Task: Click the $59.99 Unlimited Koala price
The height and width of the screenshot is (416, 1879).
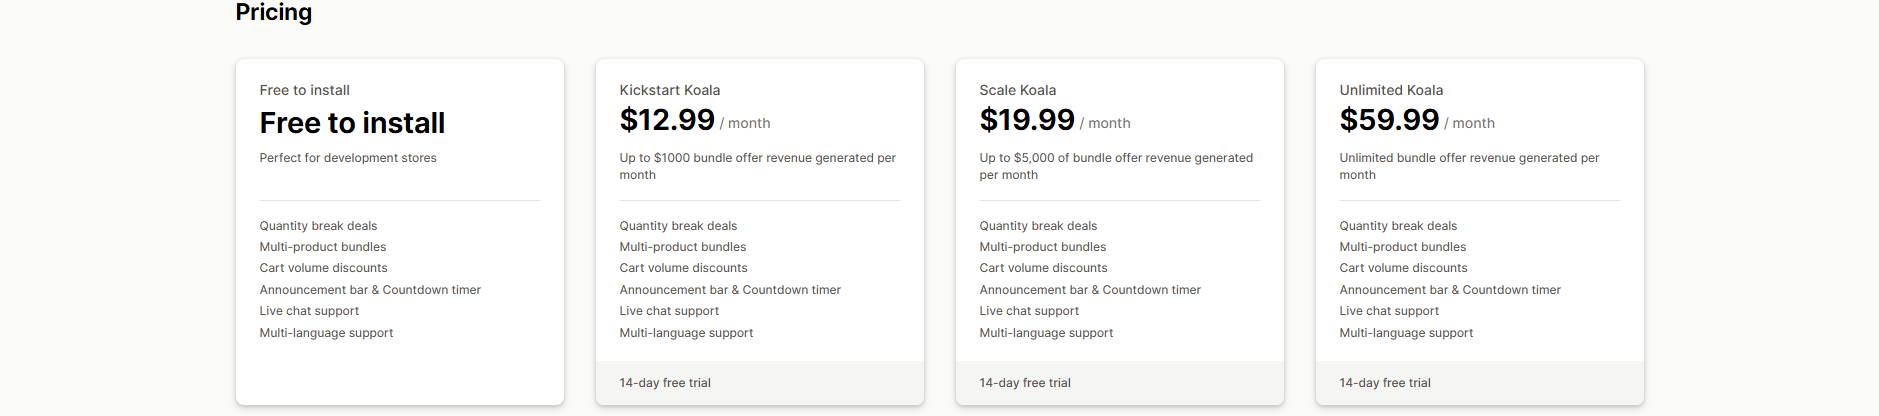Action: click(x=1389, y=120)
